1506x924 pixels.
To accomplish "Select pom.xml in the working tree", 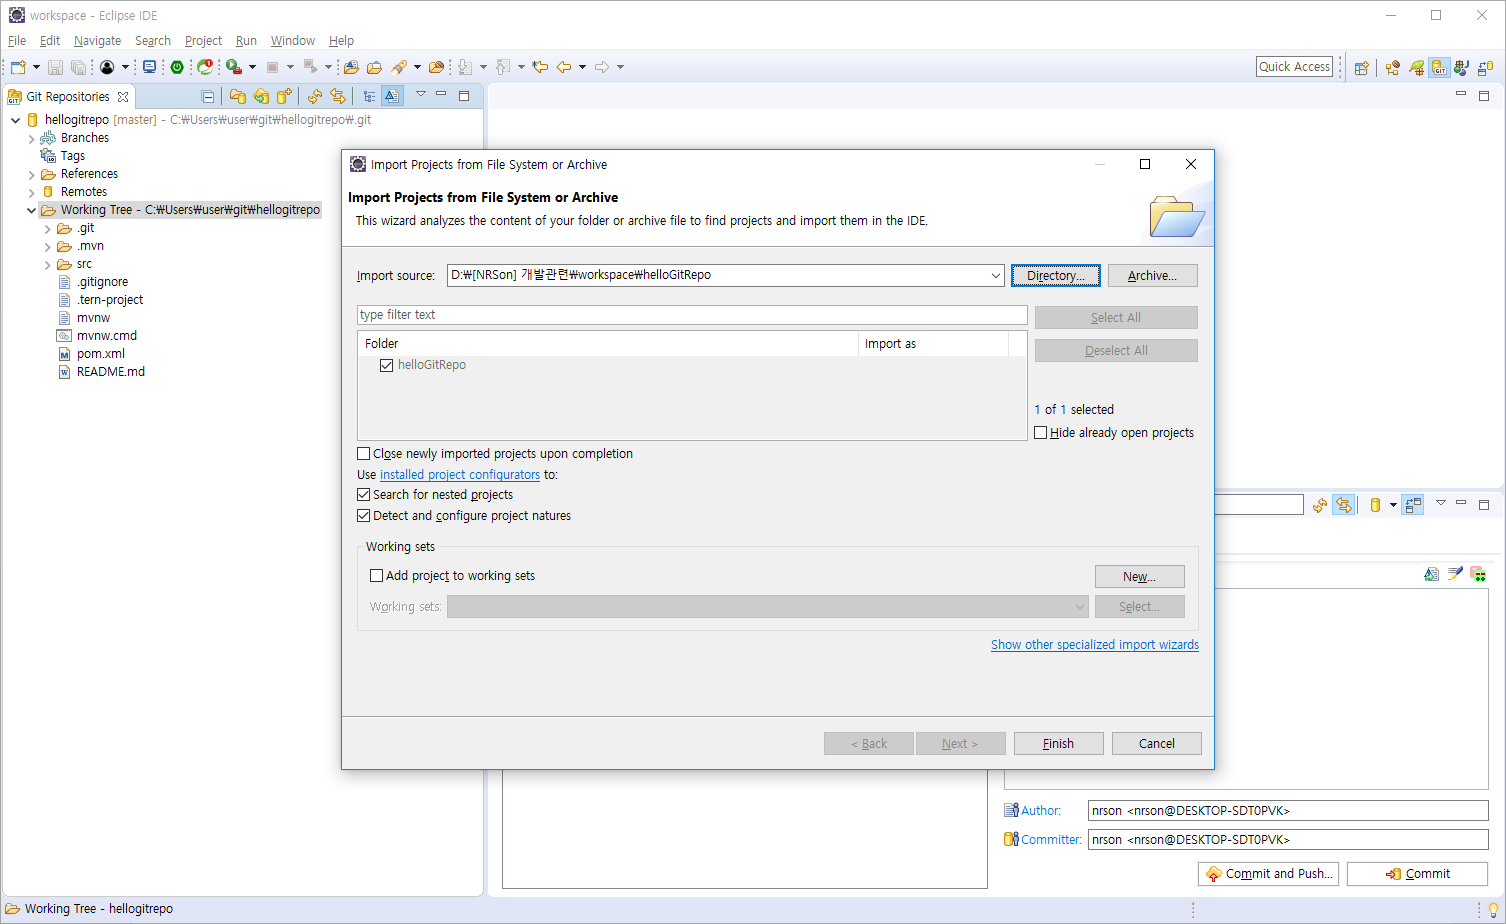I will pyautogui.click(x=101, y=354).
